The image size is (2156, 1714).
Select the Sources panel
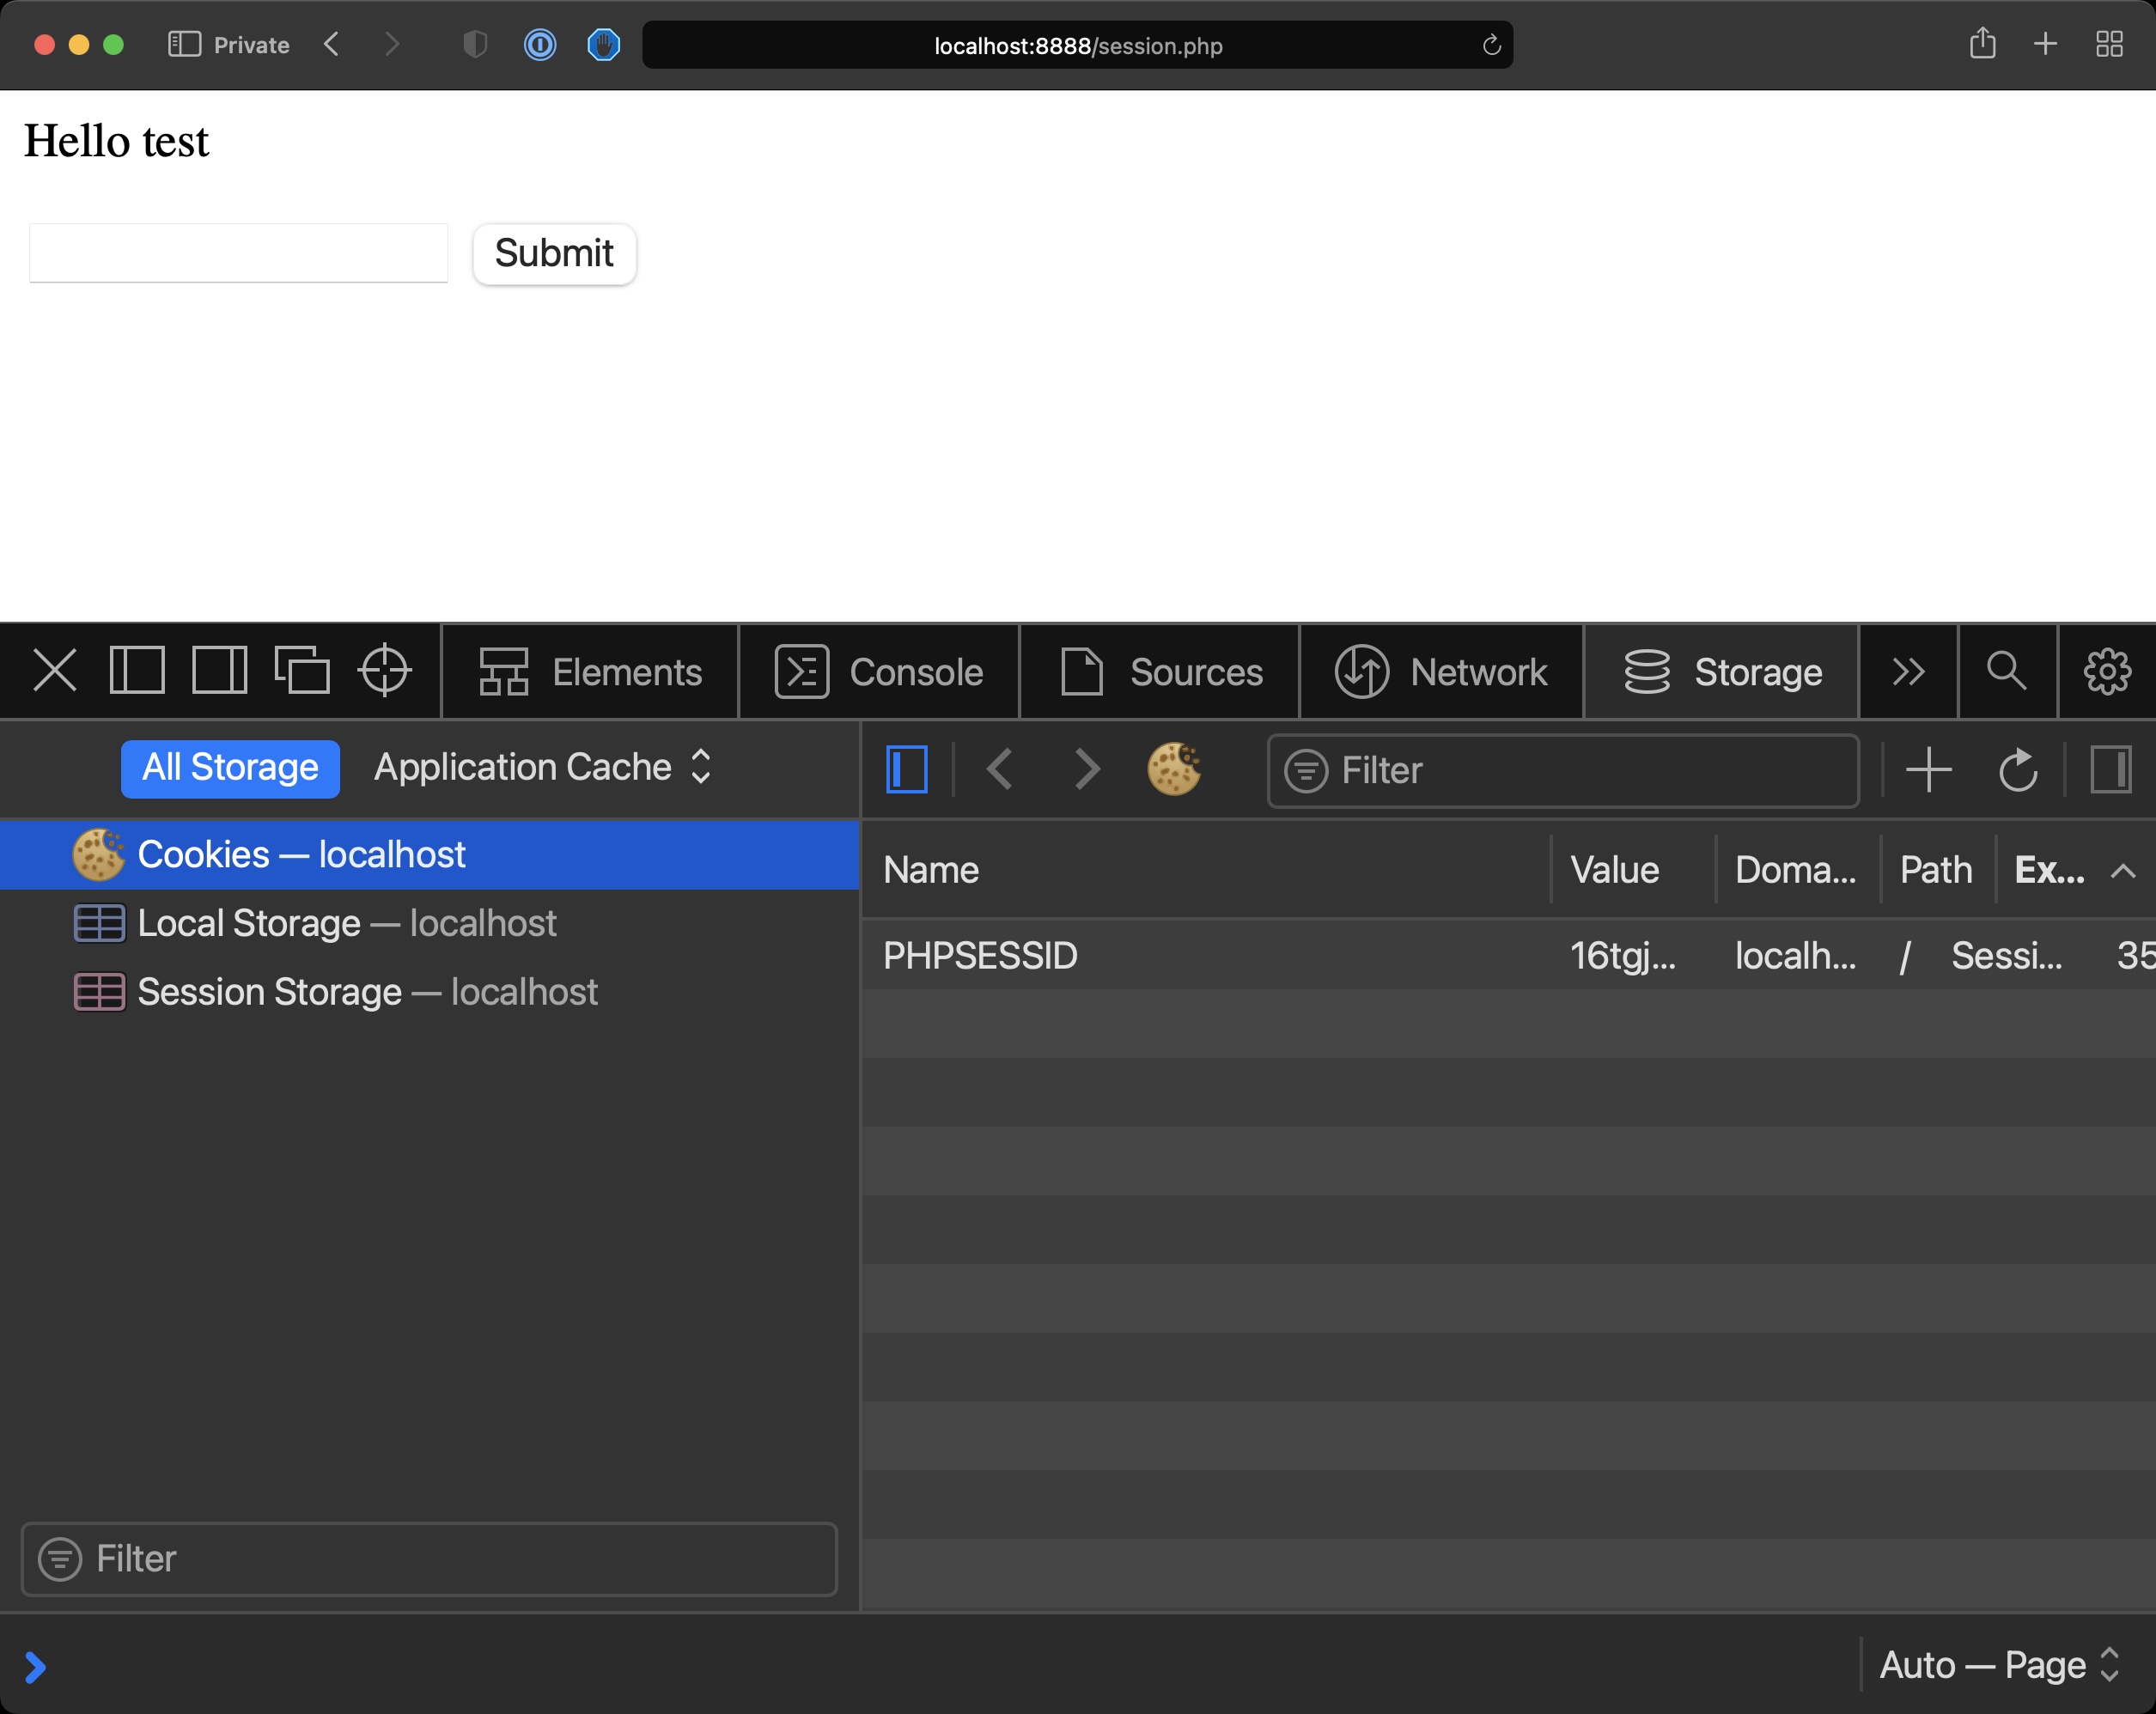1160,671
